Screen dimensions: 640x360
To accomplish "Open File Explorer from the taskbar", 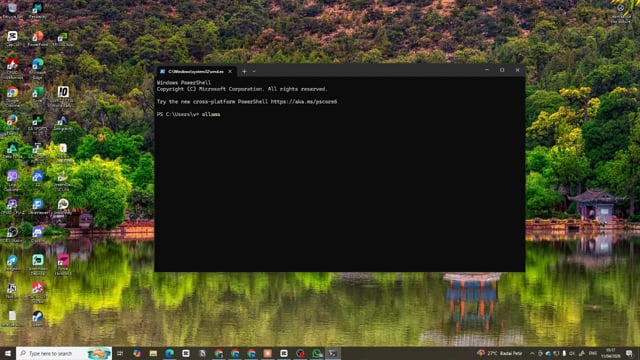I will coord(153,353).
